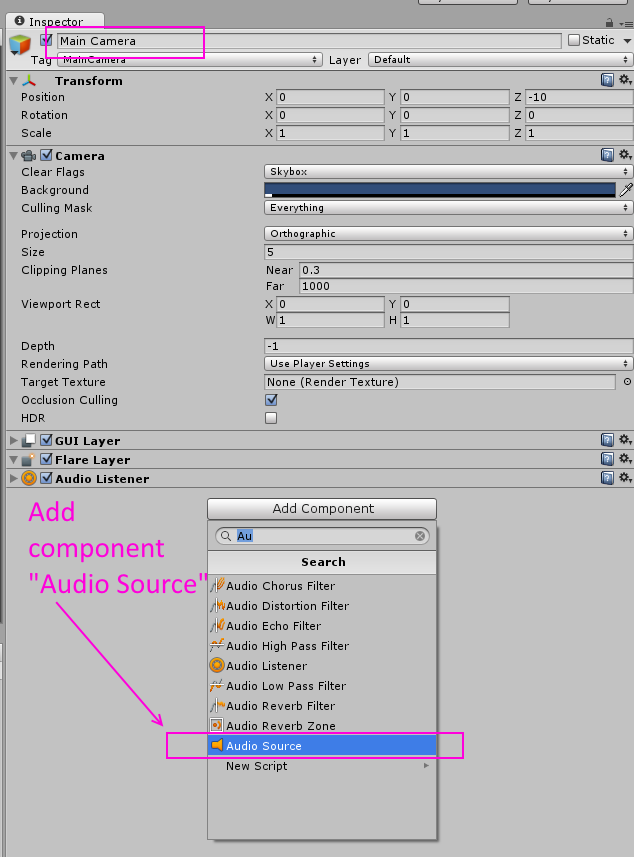This screenshot has height=857, width=634.
Task: Toggle the Main Camera active checkbox
Action: pos(46,40)
